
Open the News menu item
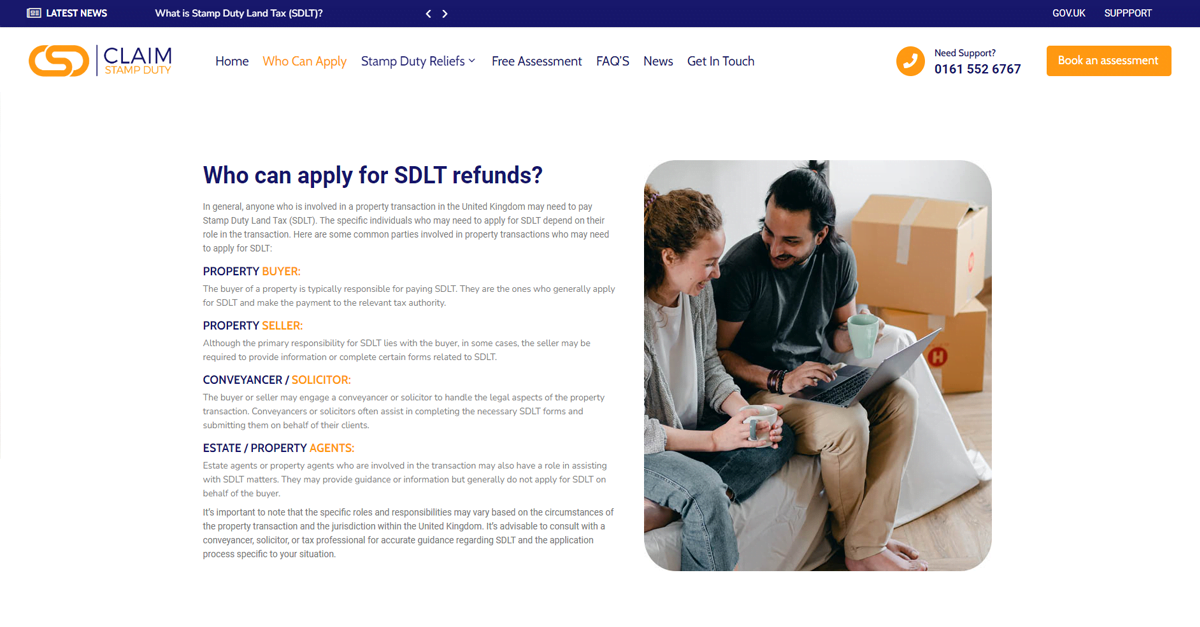pos(658,61)
